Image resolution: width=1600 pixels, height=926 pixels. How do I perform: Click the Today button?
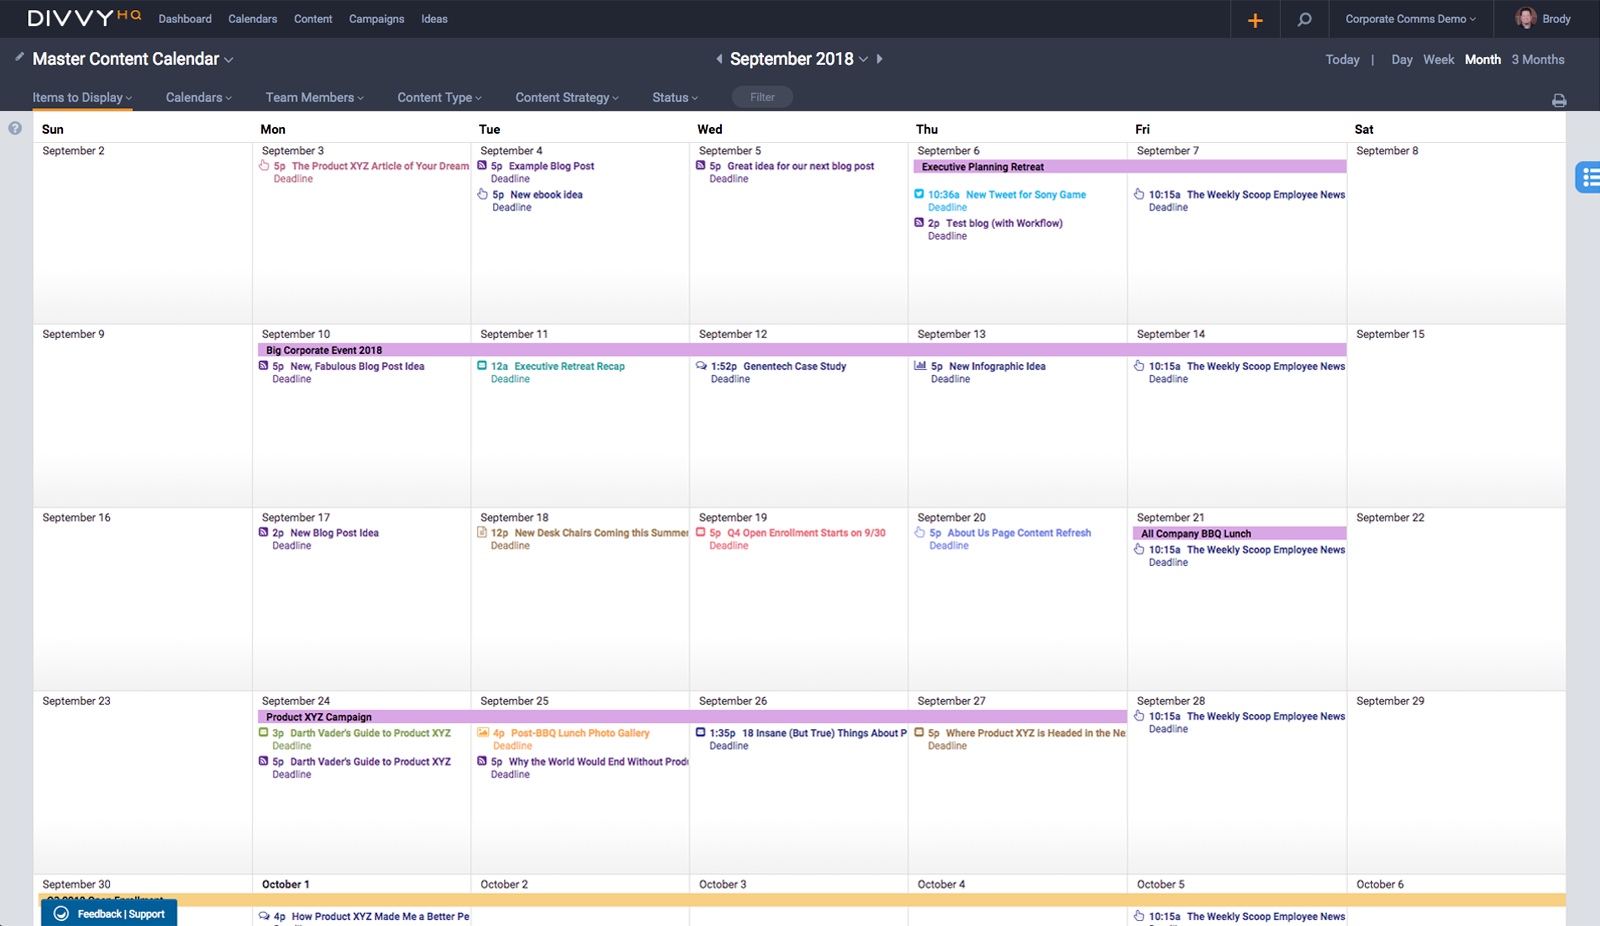[x=1342, y=59]
